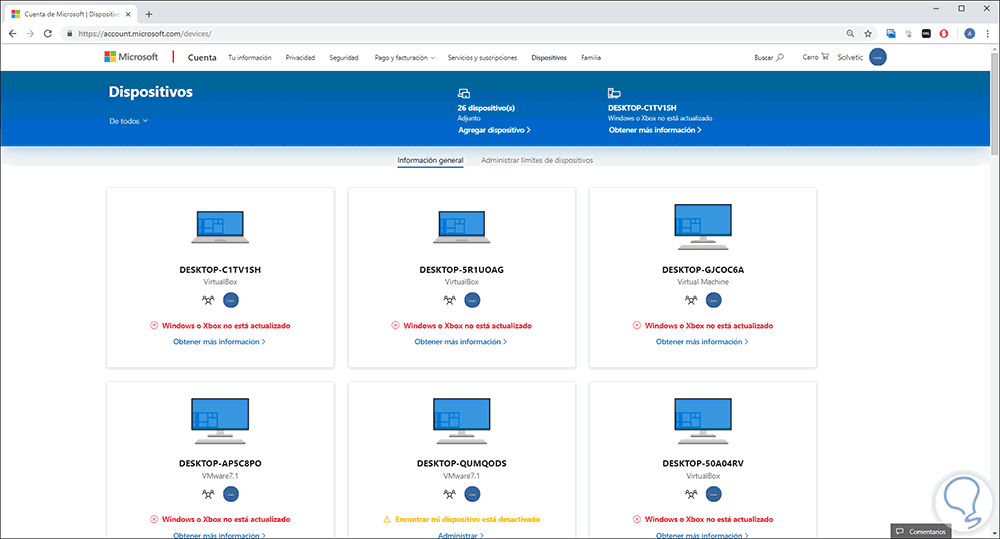1000x539 pixels.
Task: Click user avatar on DESKTOP-C1TV1SH card
Action: coord(231,300)
